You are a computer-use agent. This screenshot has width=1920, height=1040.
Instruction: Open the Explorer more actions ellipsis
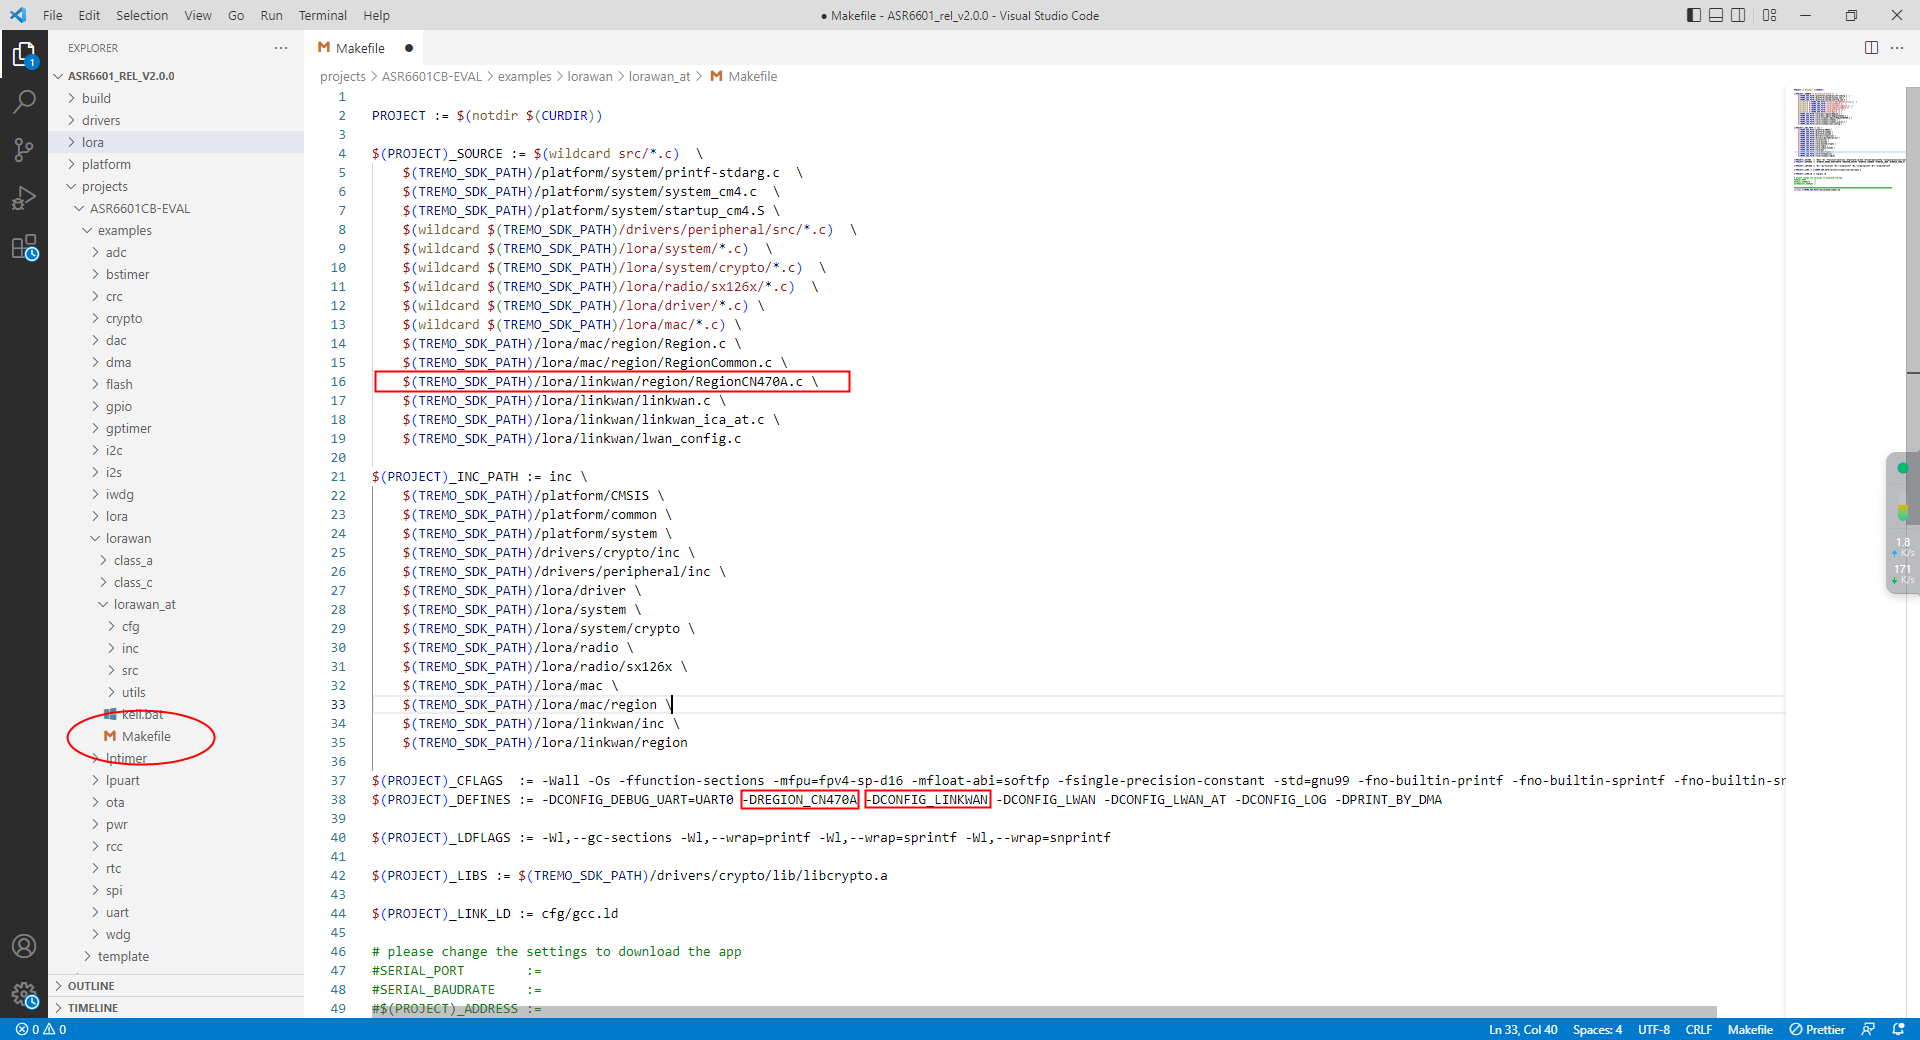[281, 48]
